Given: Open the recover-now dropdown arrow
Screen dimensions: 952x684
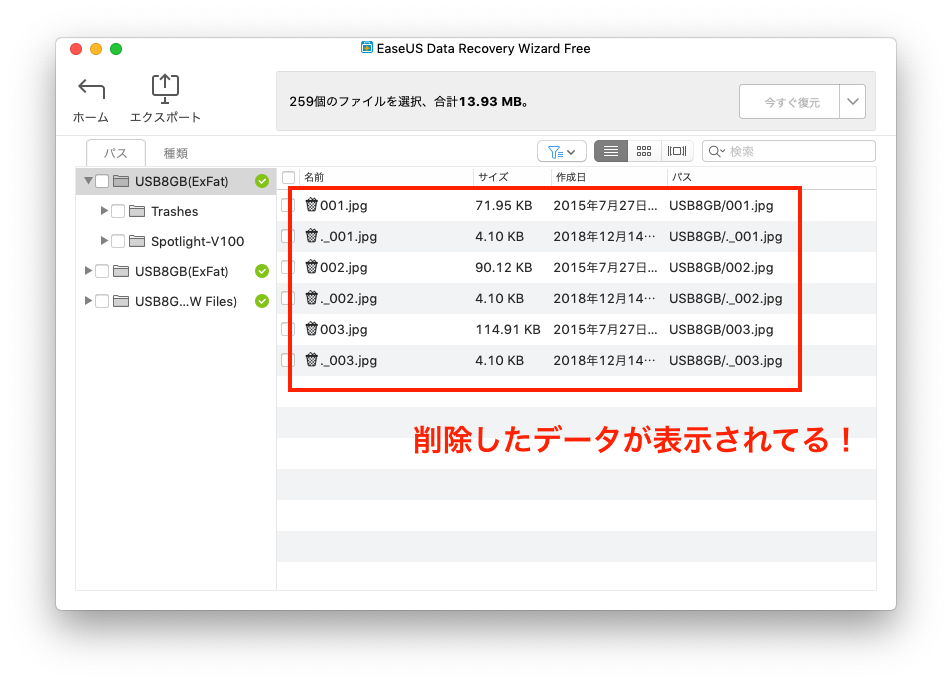Looking at the screenshot, I should pyautogui.click(x=853, y=102).
